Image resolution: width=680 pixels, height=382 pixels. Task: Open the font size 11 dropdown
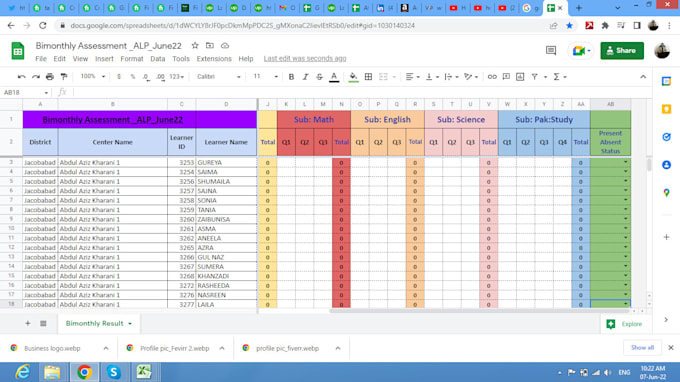coord(265,77)
